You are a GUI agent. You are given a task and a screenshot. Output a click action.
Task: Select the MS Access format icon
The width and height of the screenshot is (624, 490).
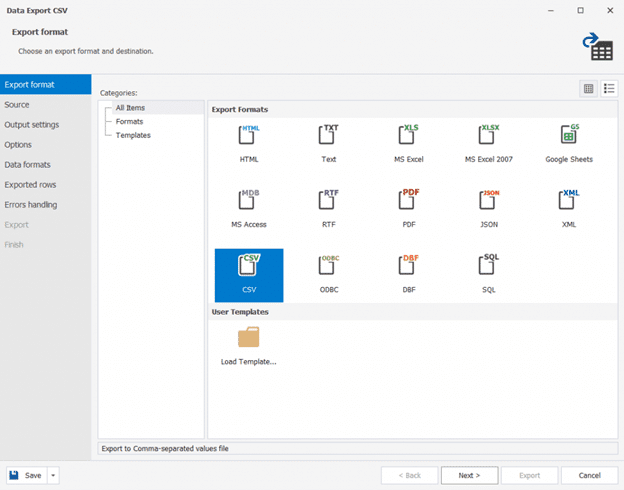click(x=249, y=202)
